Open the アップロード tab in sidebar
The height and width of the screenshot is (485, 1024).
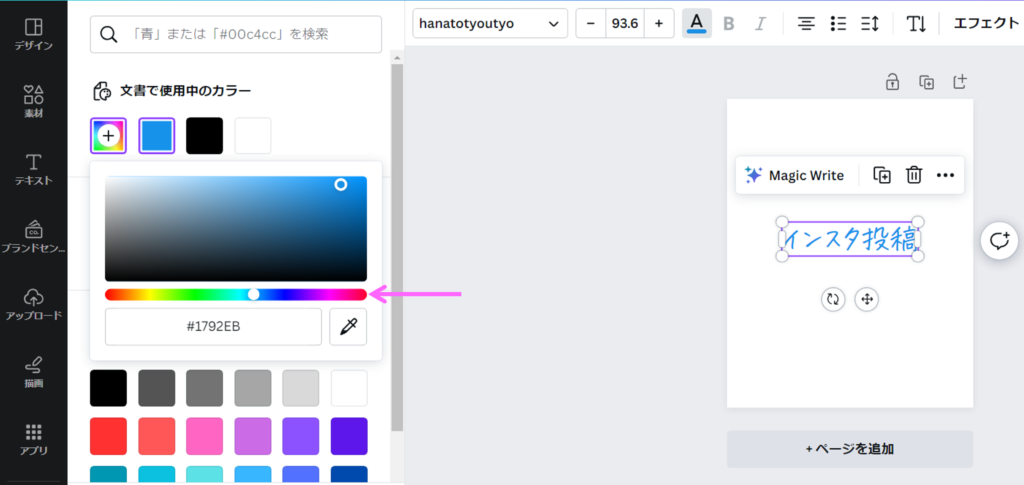[33, 303]
